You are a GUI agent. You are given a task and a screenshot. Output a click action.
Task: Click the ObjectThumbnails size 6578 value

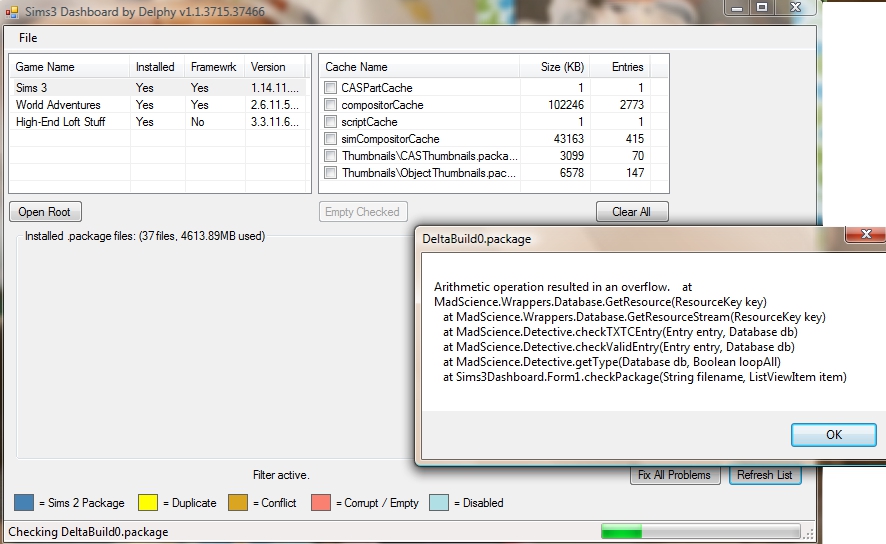coord(572,172)
